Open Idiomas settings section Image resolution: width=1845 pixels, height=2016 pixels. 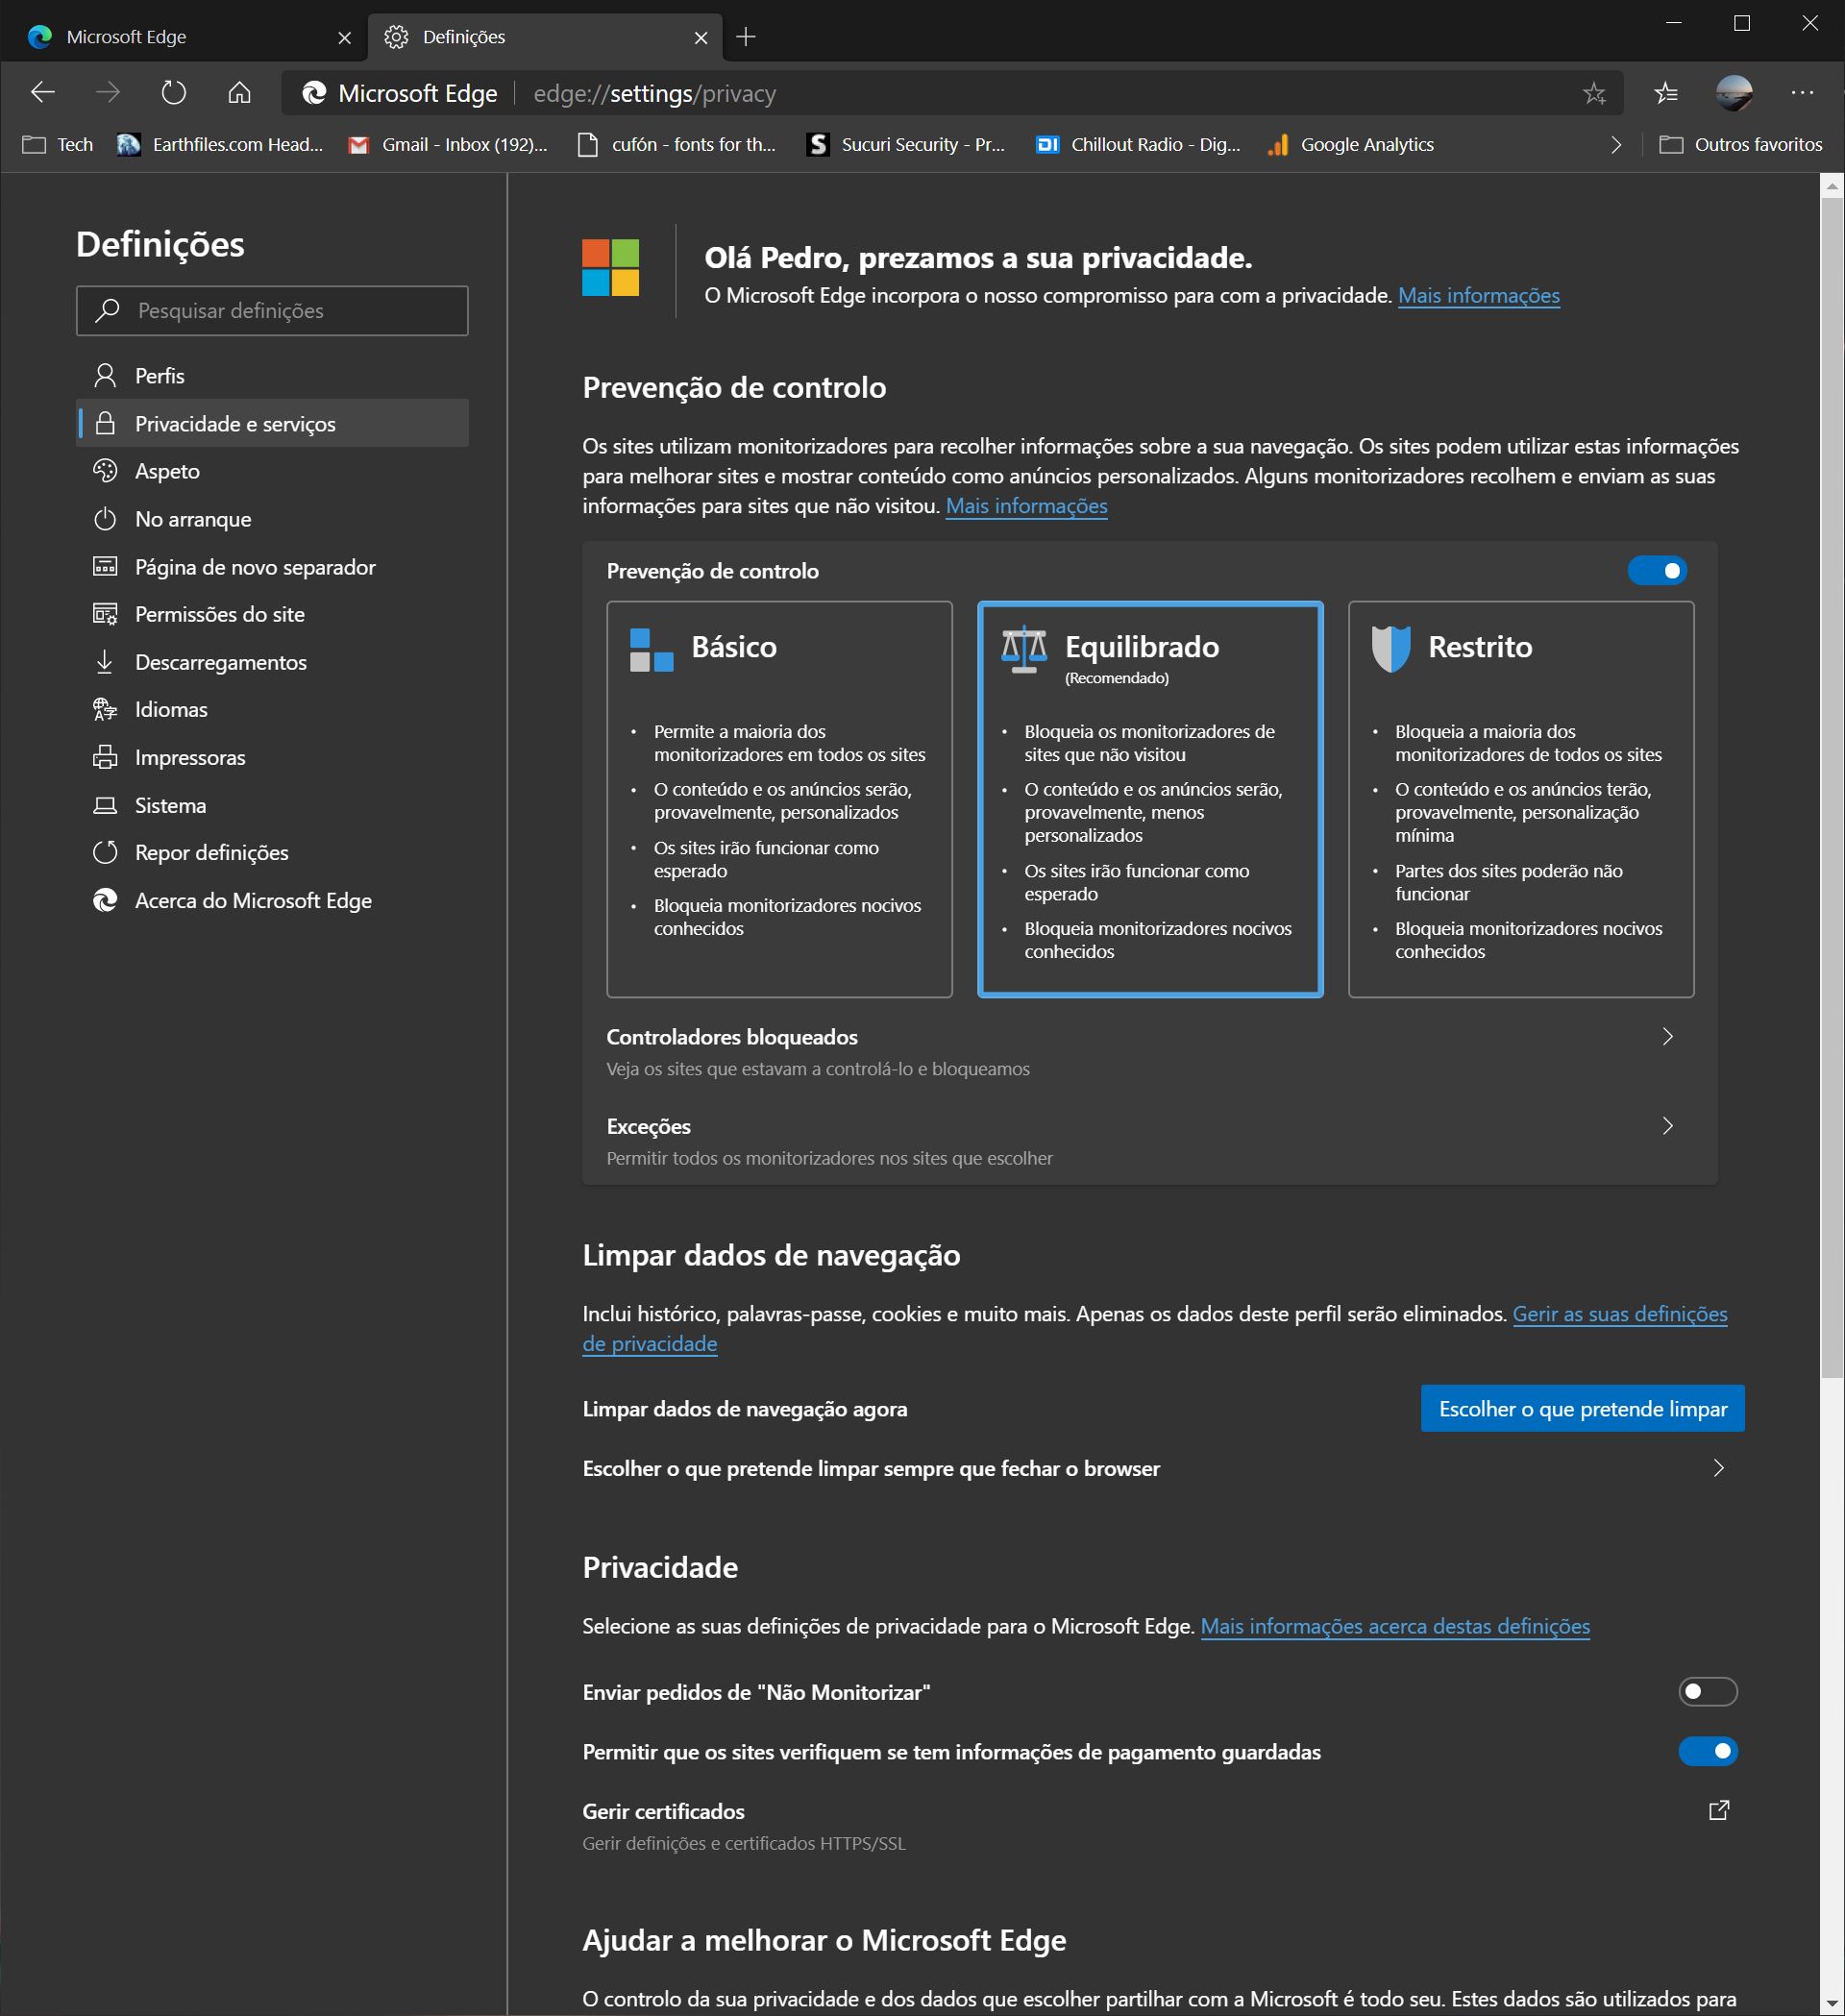(272, 710)
